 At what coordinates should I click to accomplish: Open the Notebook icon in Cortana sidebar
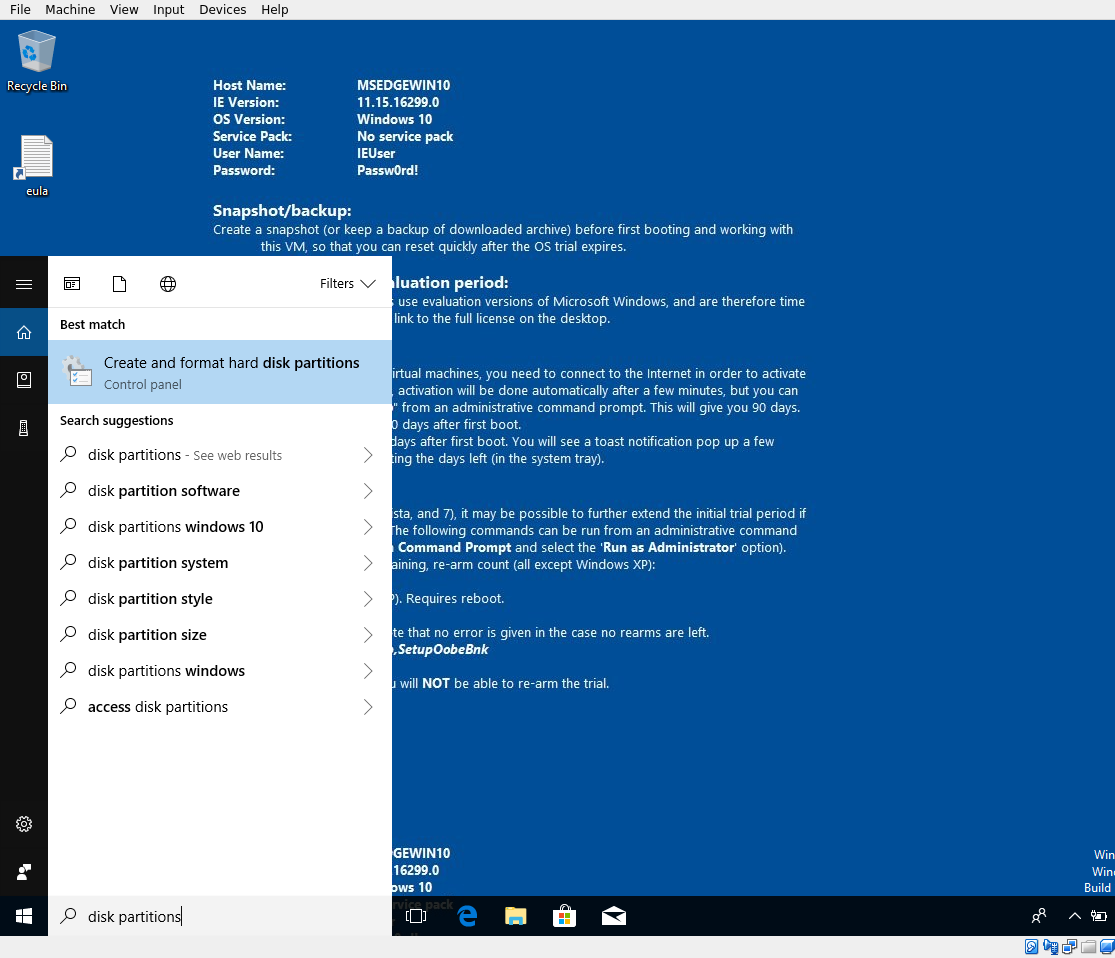23,380
